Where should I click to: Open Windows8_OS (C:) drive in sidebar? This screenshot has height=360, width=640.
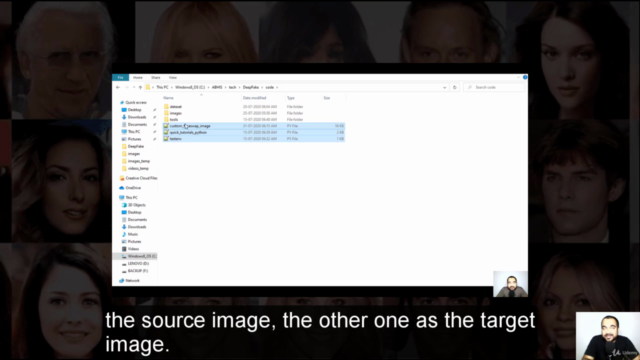pos(142,256)
